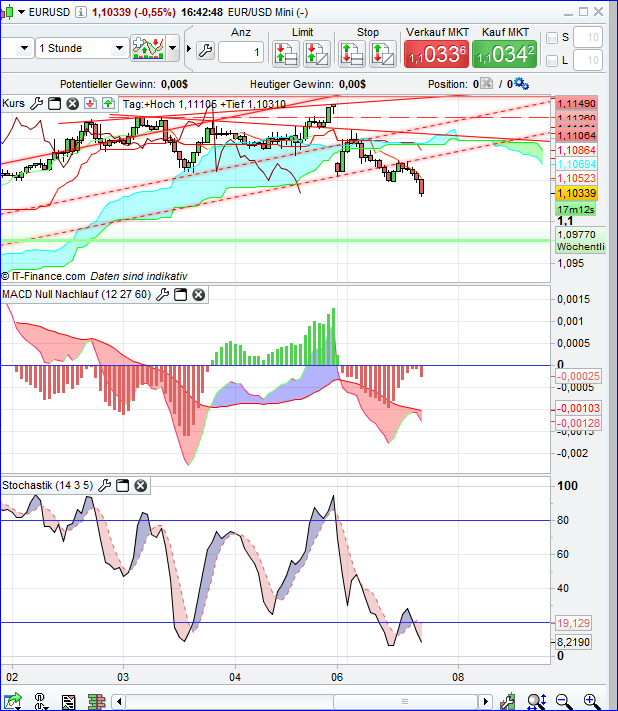Open the EURUSD instrument info icon
The height and width of the screenshot is (711, 618).
80,12
